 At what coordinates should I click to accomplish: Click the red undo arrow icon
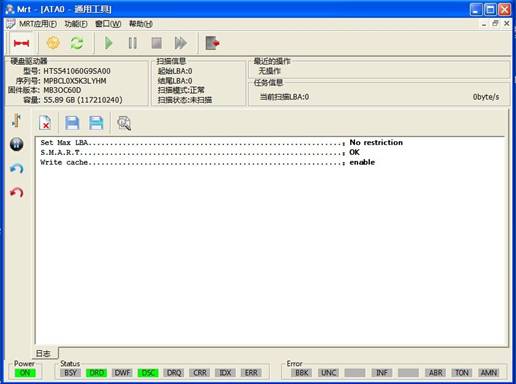[17, 192]
